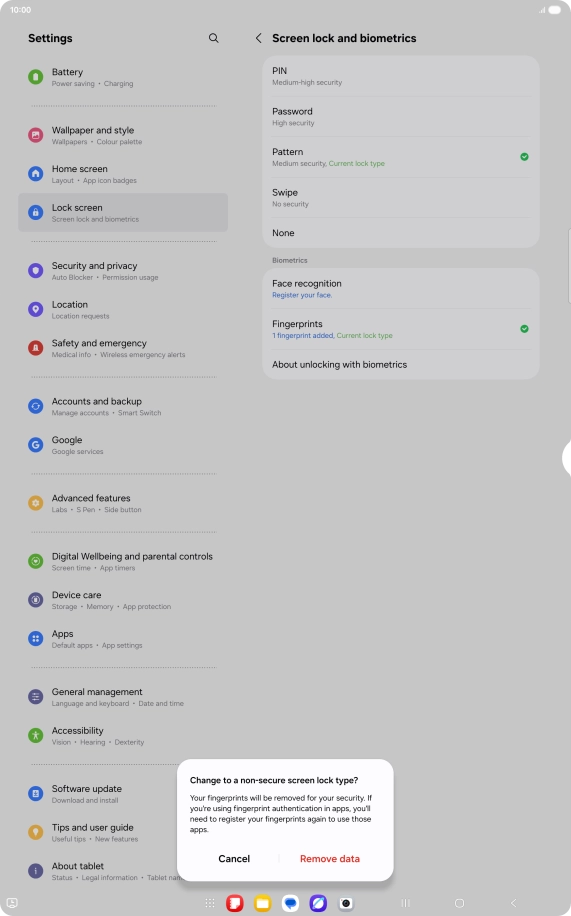Open the blue Messages app in taskbar

click(x=290, y=903)
